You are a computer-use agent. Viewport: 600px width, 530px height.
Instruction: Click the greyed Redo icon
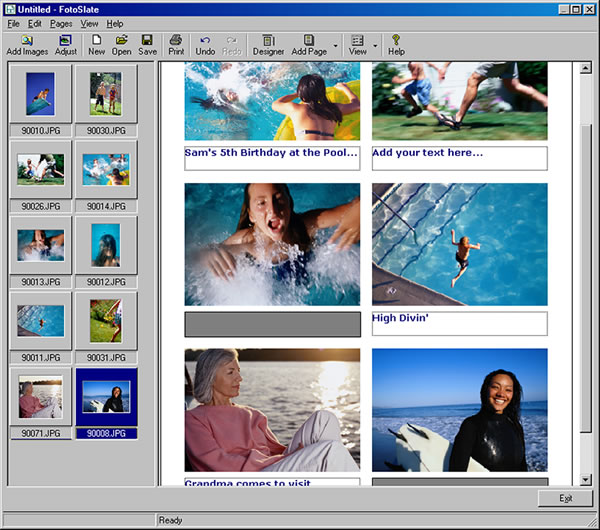232,40
